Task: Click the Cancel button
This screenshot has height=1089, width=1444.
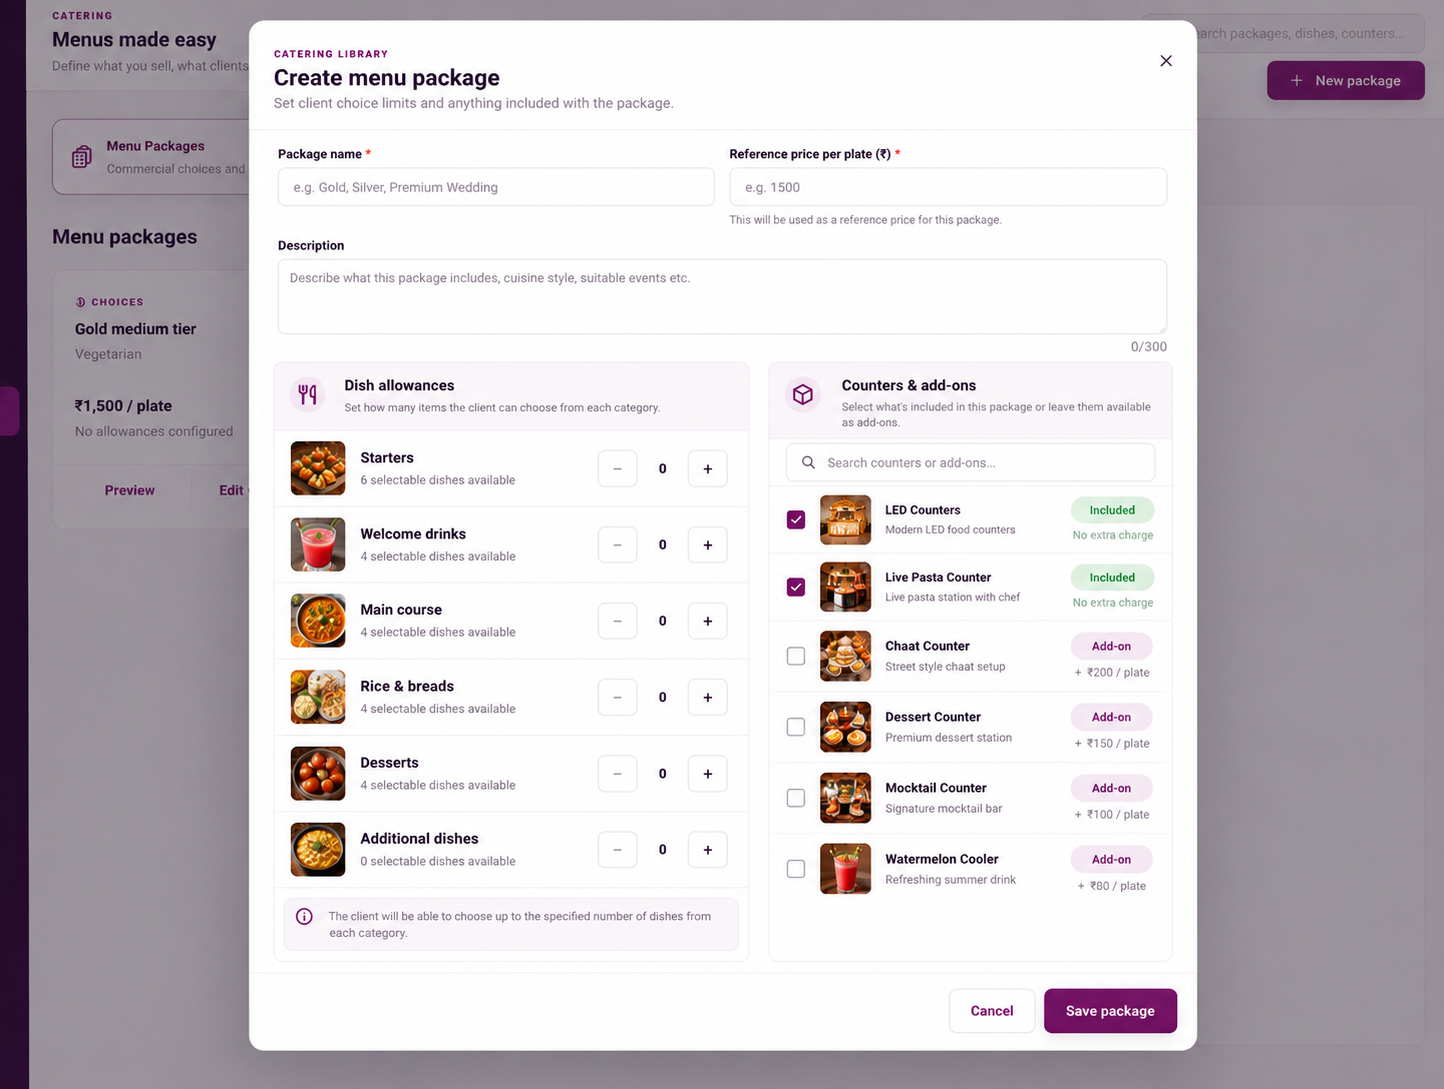Action: (992, 1011)
